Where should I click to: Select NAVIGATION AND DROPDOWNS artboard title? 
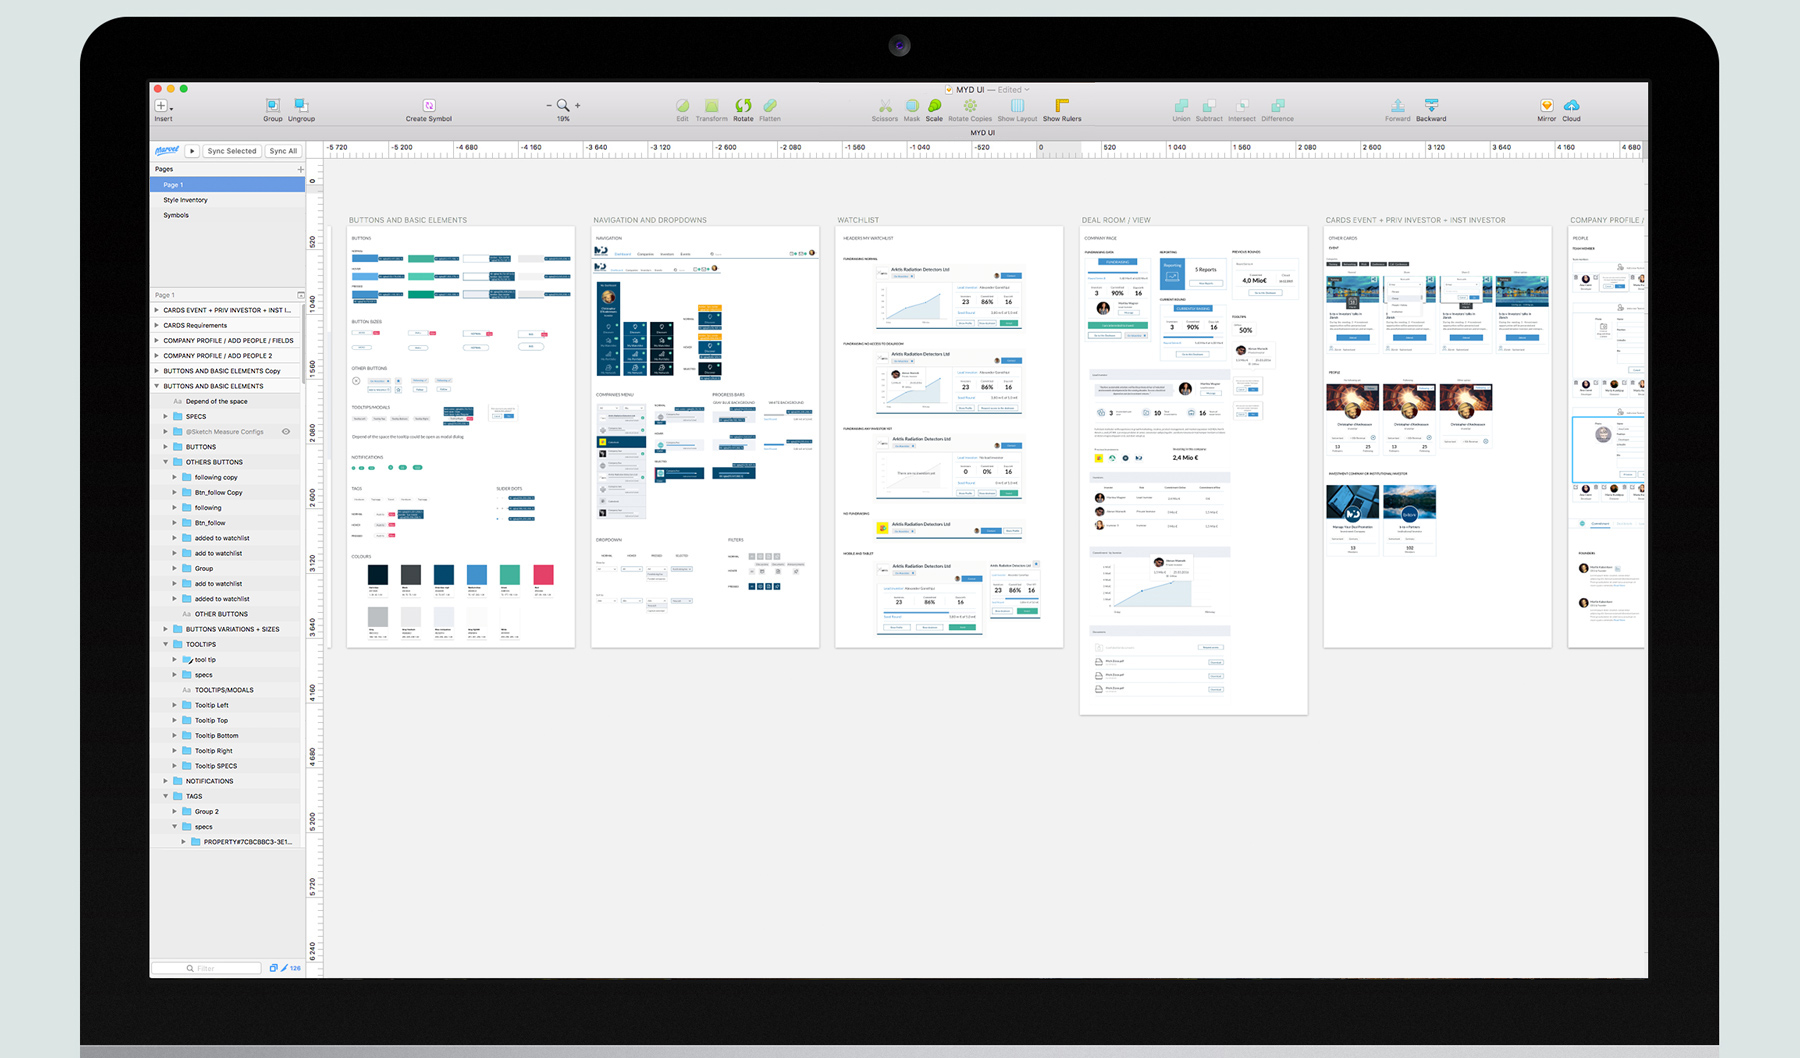tap(650, 220)
